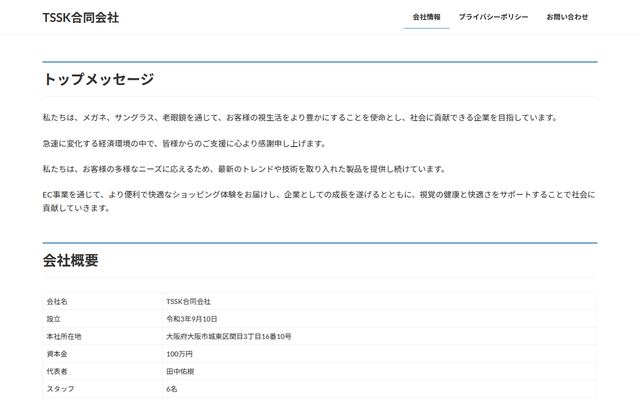Image resolution: width=640 pixels, height=400 pixels.
Task: Select the 令和3年9月10日 value
Action: [x=192, y=319]
